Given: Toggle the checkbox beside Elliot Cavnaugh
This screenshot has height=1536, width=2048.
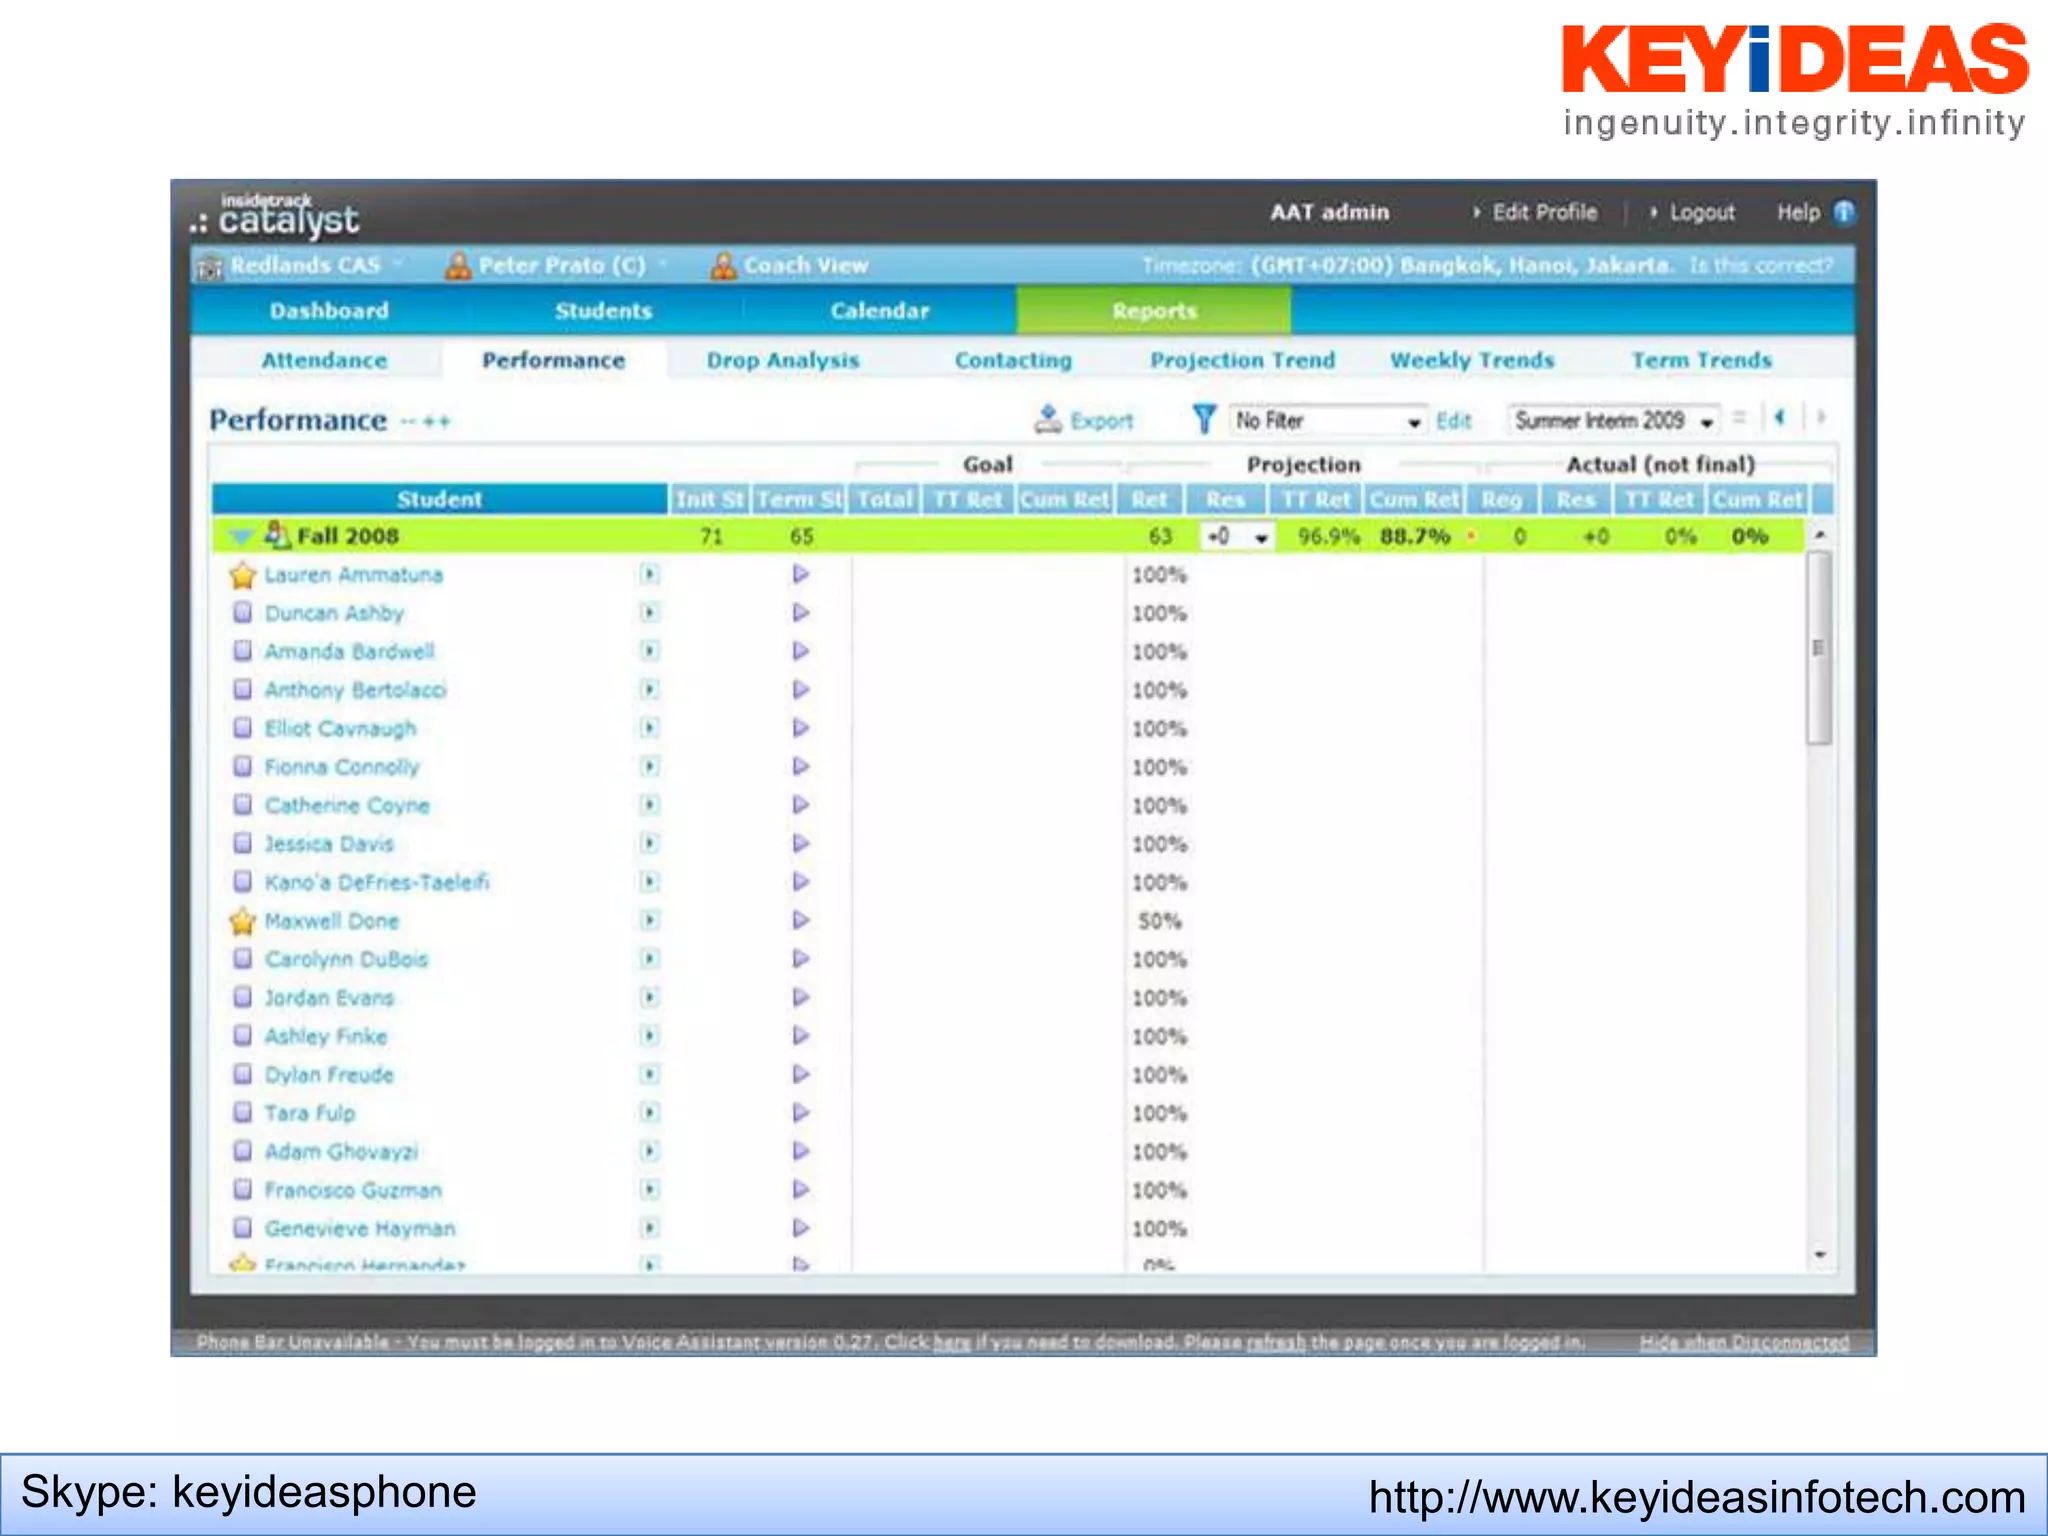Looking at the screenshot, I should [242, 728].
